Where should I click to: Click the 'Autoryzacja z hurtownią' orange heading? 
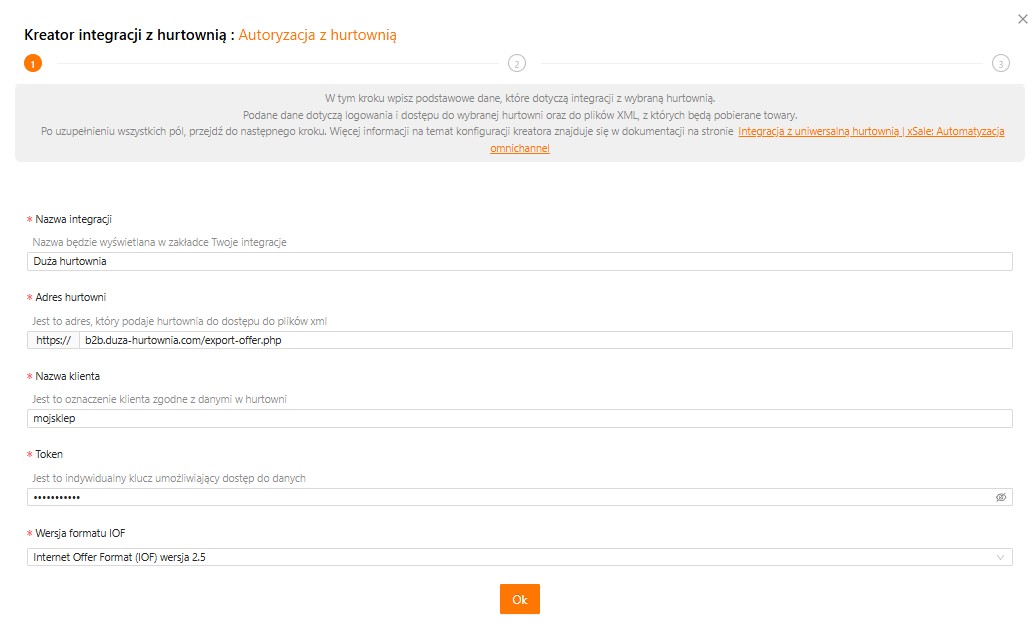point(317,35)
